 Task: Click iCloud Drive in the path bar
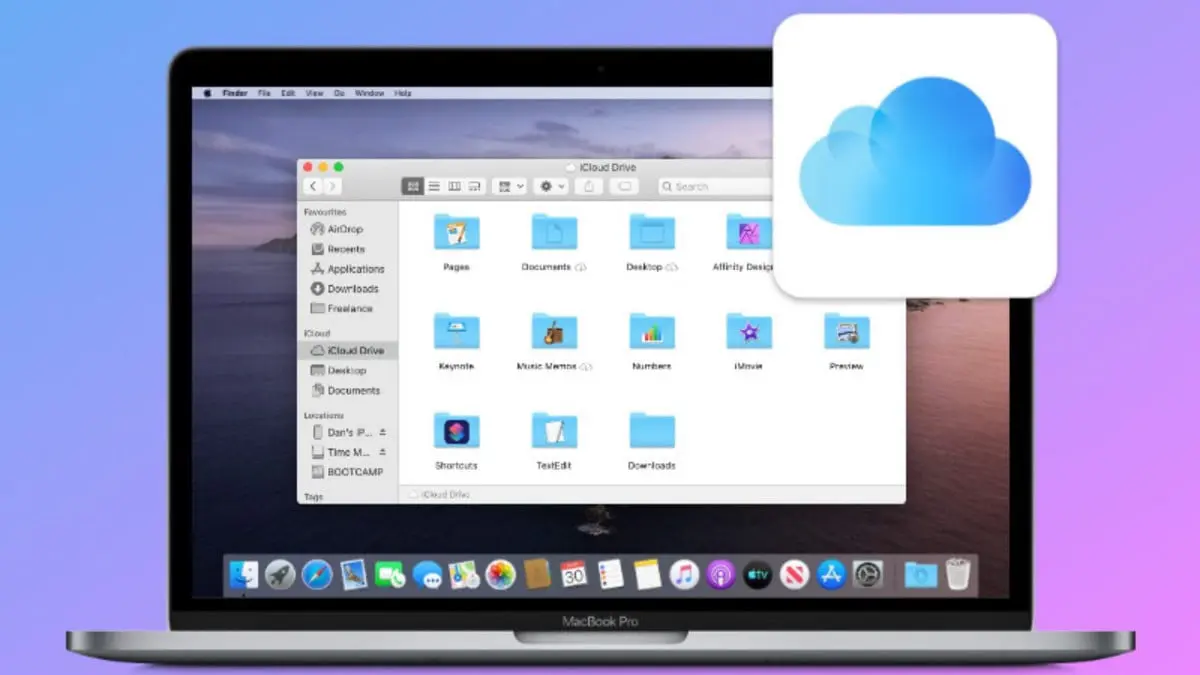tap(438, 495)
